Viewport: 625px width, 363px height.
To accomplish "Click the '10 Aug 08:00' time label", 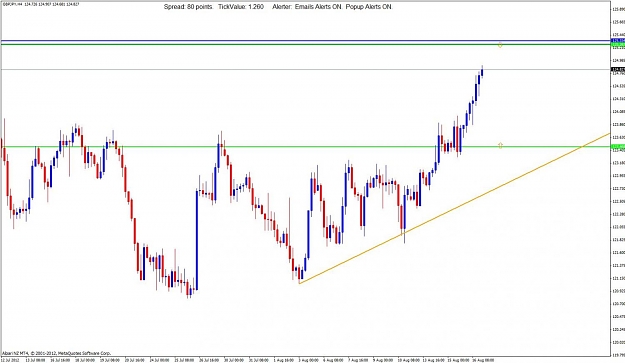I will pos(409,360).
